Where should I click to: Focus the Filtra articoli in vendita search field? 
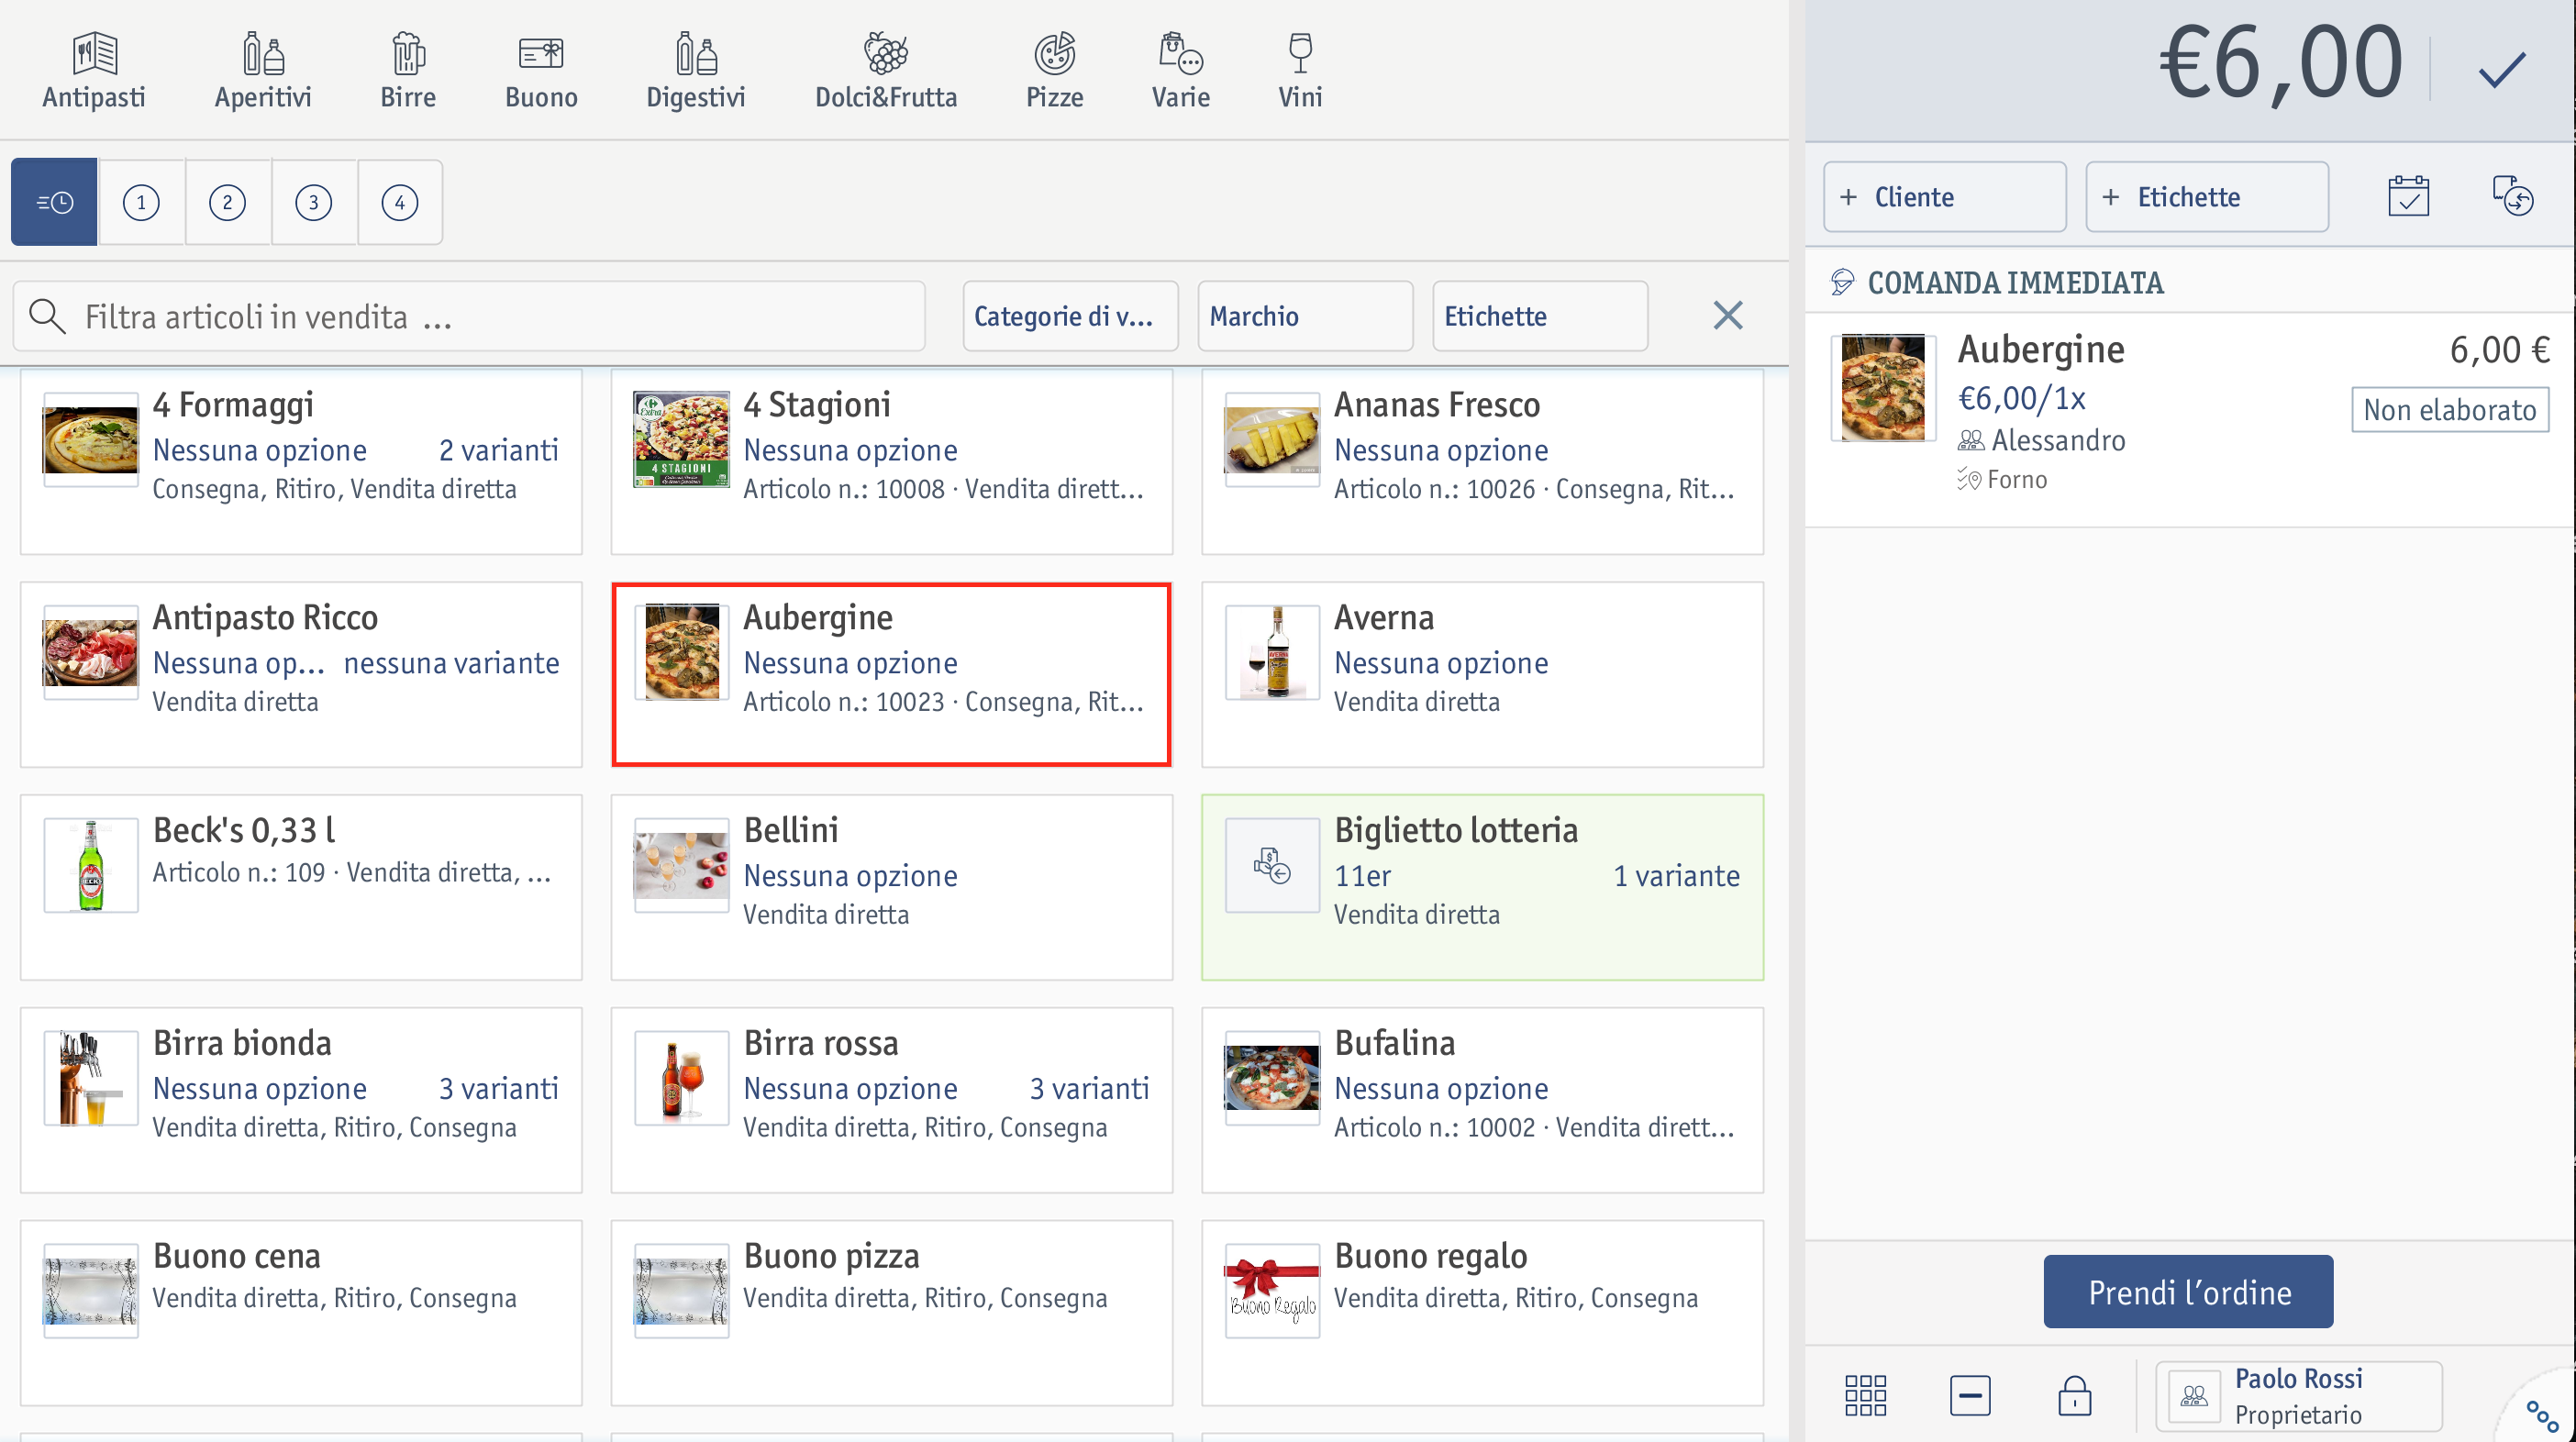[x=469, y=316]
